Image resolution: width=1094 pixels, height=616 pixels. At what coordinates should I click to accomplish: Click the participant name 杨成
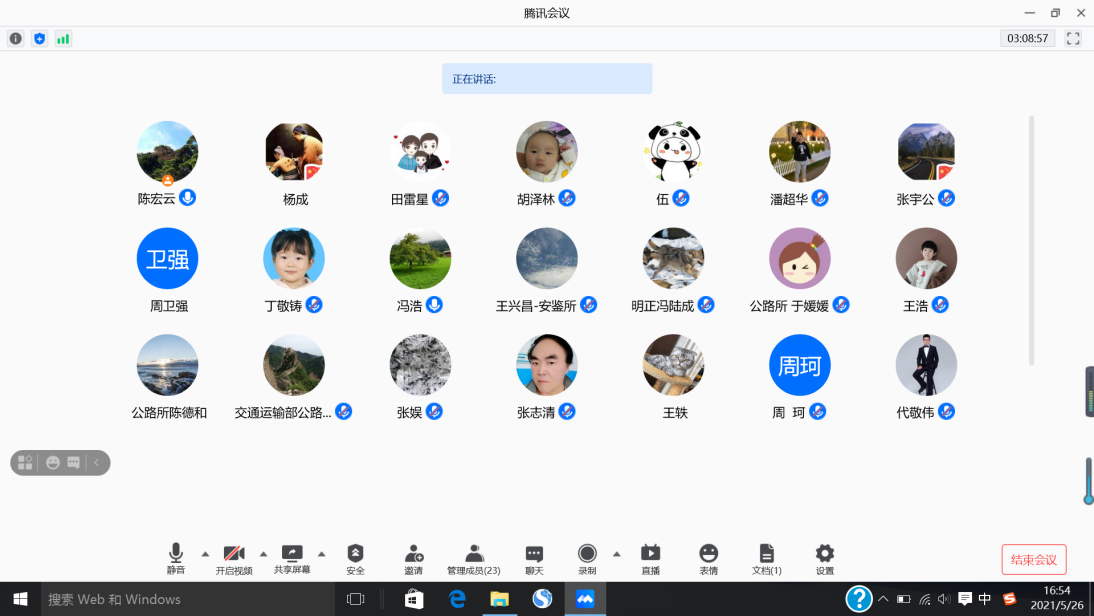click(x=295, y=200)
